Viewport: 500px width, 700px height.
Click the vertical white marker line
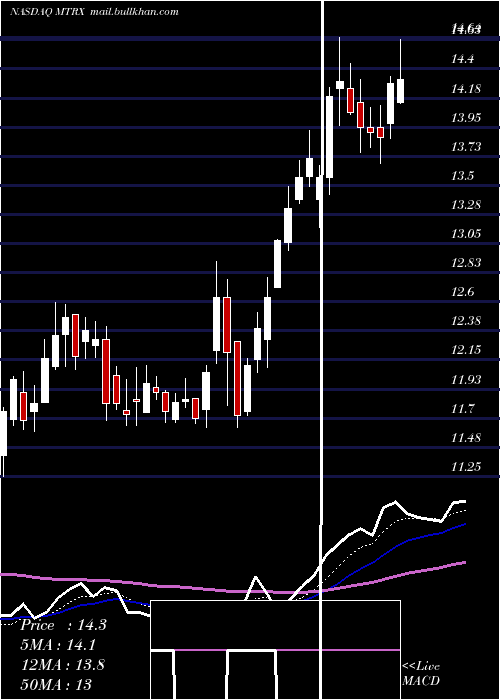(x=321, y=350)
